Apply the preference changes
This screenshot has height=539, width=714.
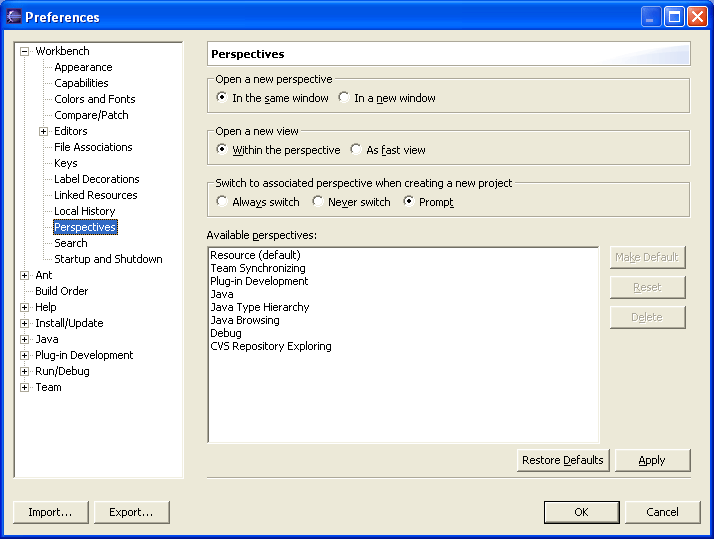pyautogui.click(x=652, y=460)
